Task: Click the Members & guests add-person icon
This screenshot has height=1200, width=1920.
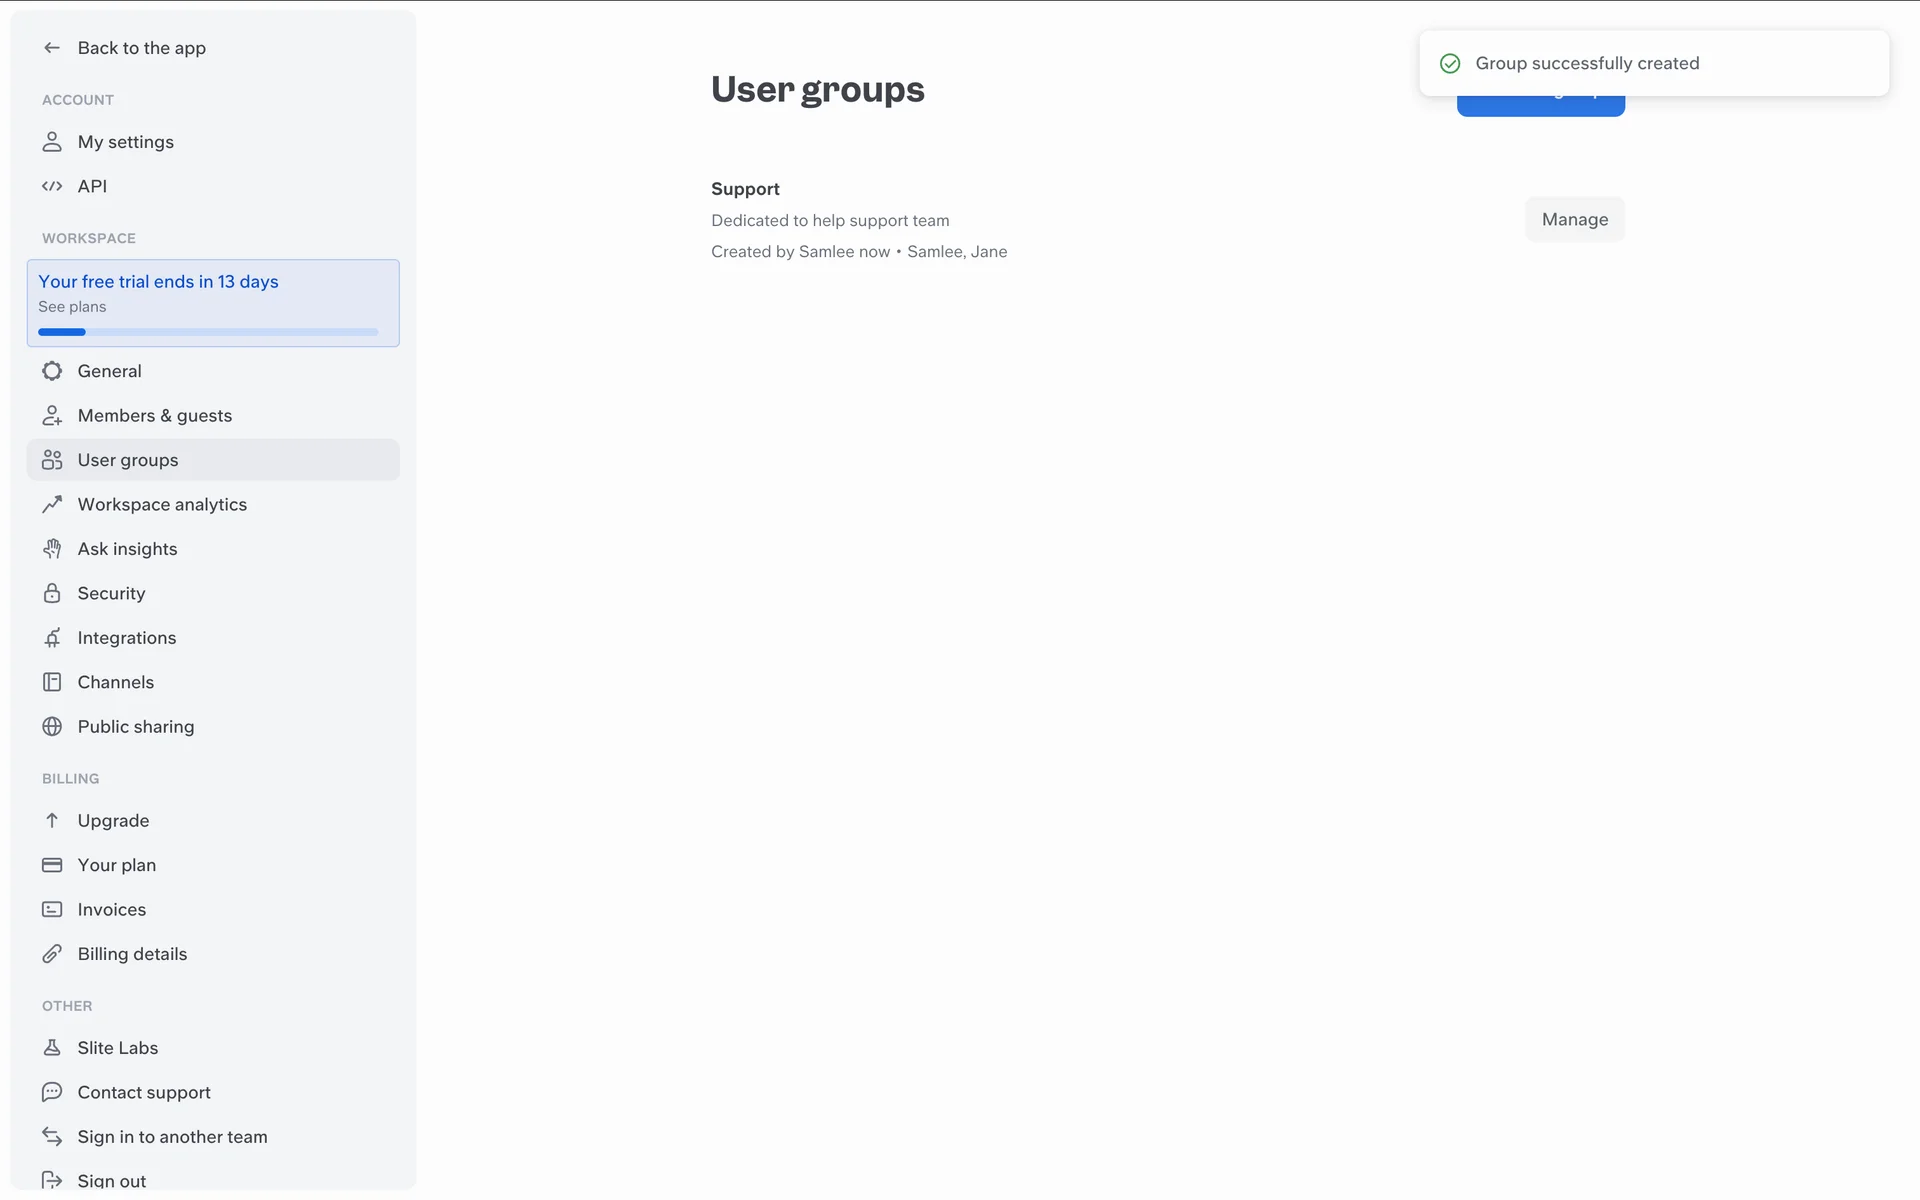Action: 52,416
